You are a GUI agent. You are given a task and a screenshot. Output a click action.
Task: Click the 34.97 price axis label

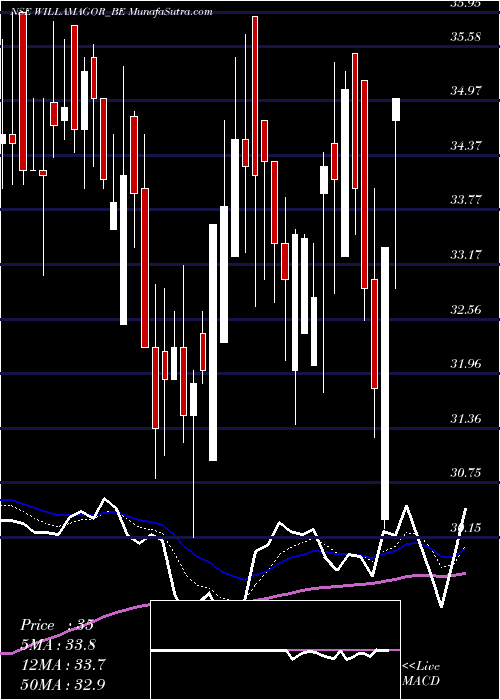click(466, 91)
